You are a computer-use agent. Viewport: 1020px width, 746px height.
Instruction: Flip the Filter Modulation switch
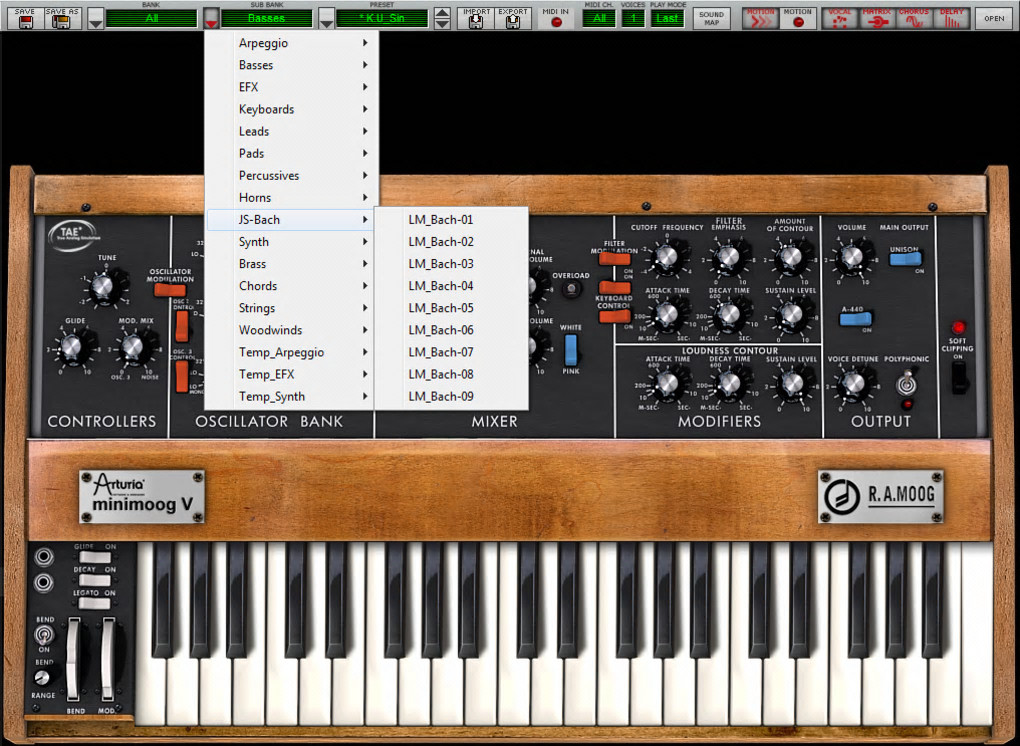coord(614,259)
